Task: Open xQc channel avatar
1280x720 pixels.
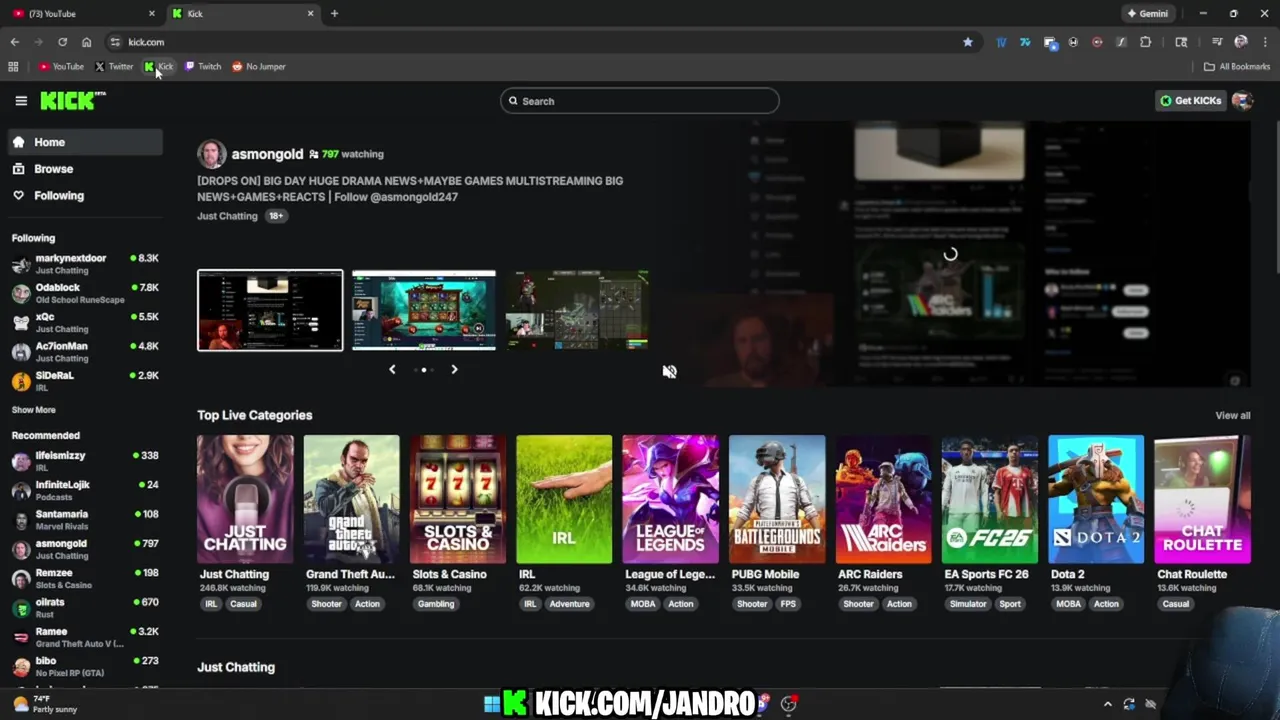Action: point(21,322)
